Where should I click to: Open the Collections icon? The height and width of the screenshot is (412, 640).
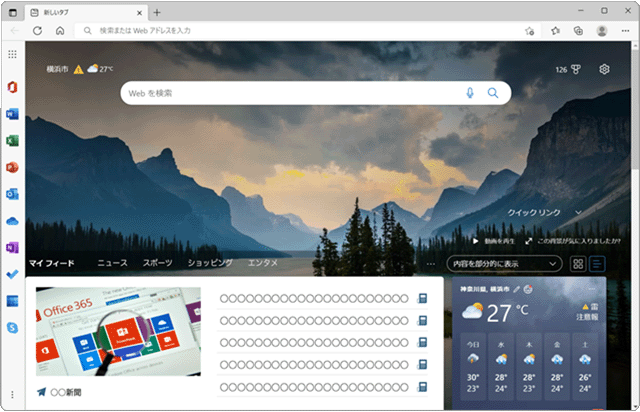(x=578, y=31)
